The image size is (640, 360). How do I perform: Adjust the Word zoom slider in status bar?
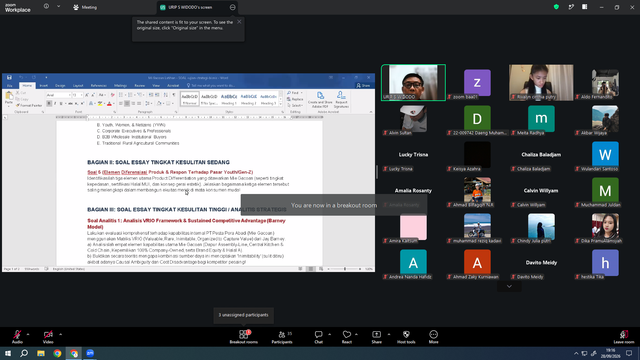pyautogui.click(x=345, y=269)
